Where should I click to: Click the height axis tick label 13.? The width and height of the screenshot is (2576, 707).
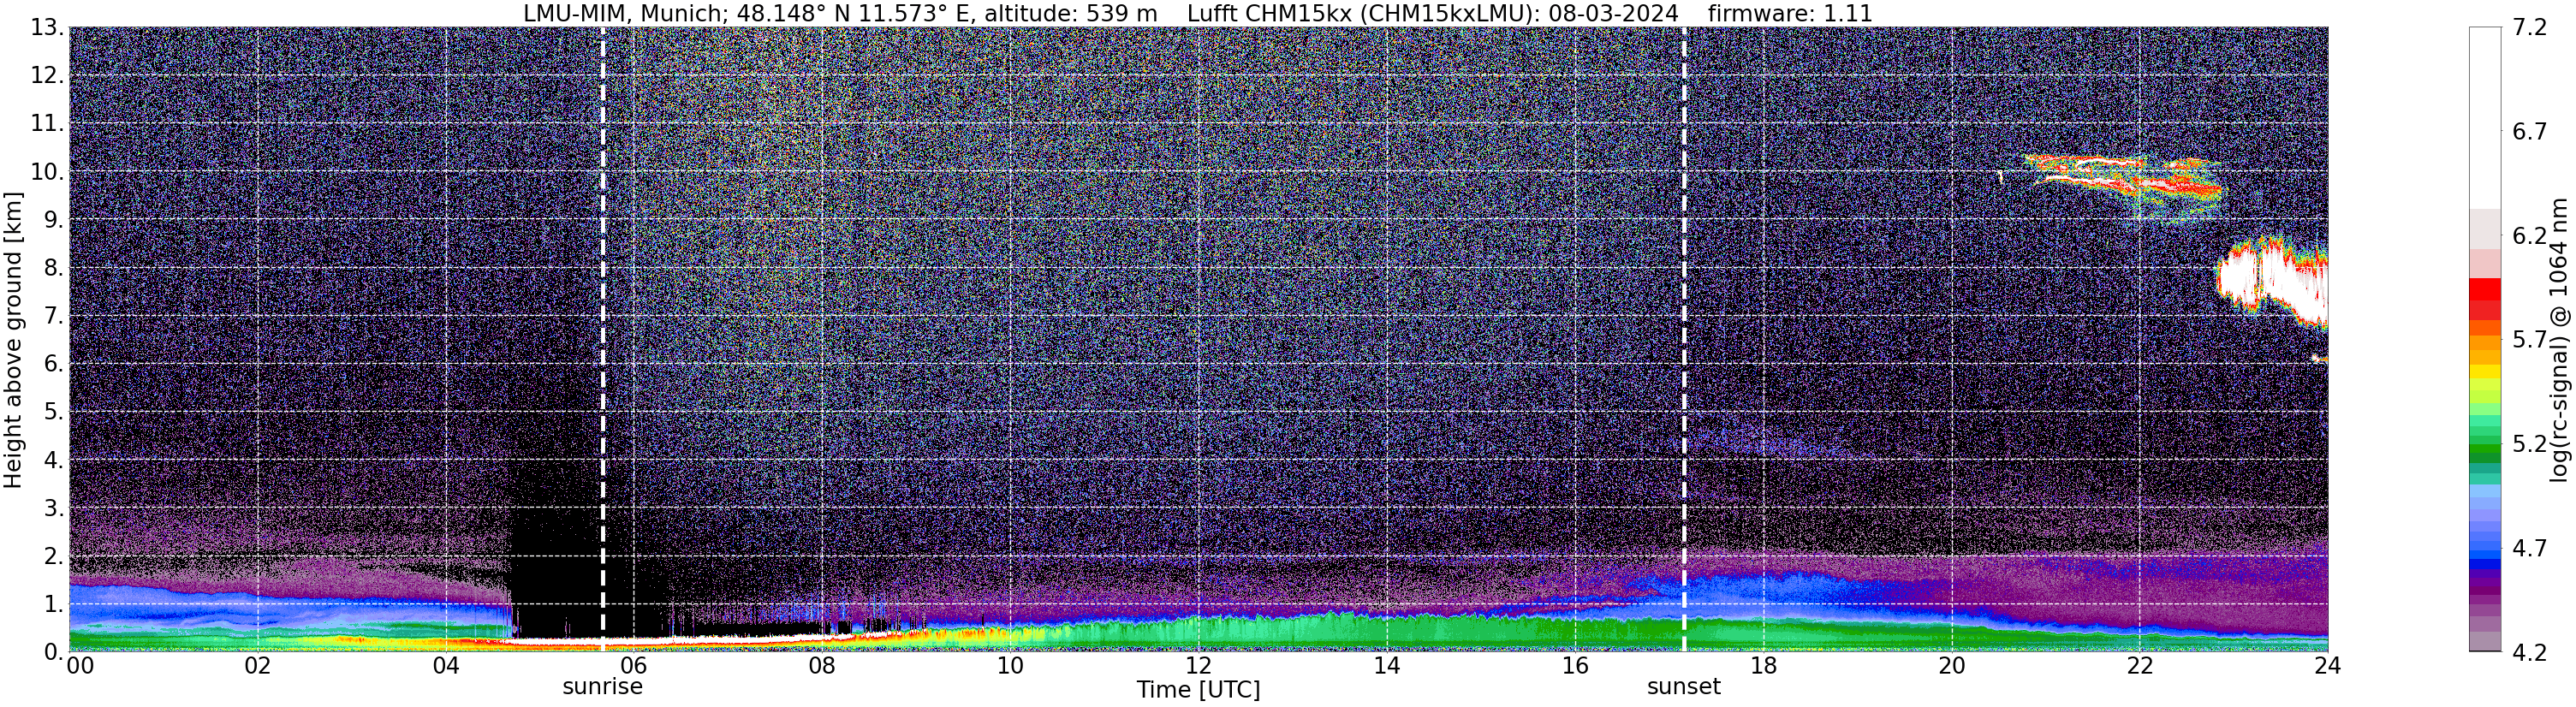tap(47, 28)
